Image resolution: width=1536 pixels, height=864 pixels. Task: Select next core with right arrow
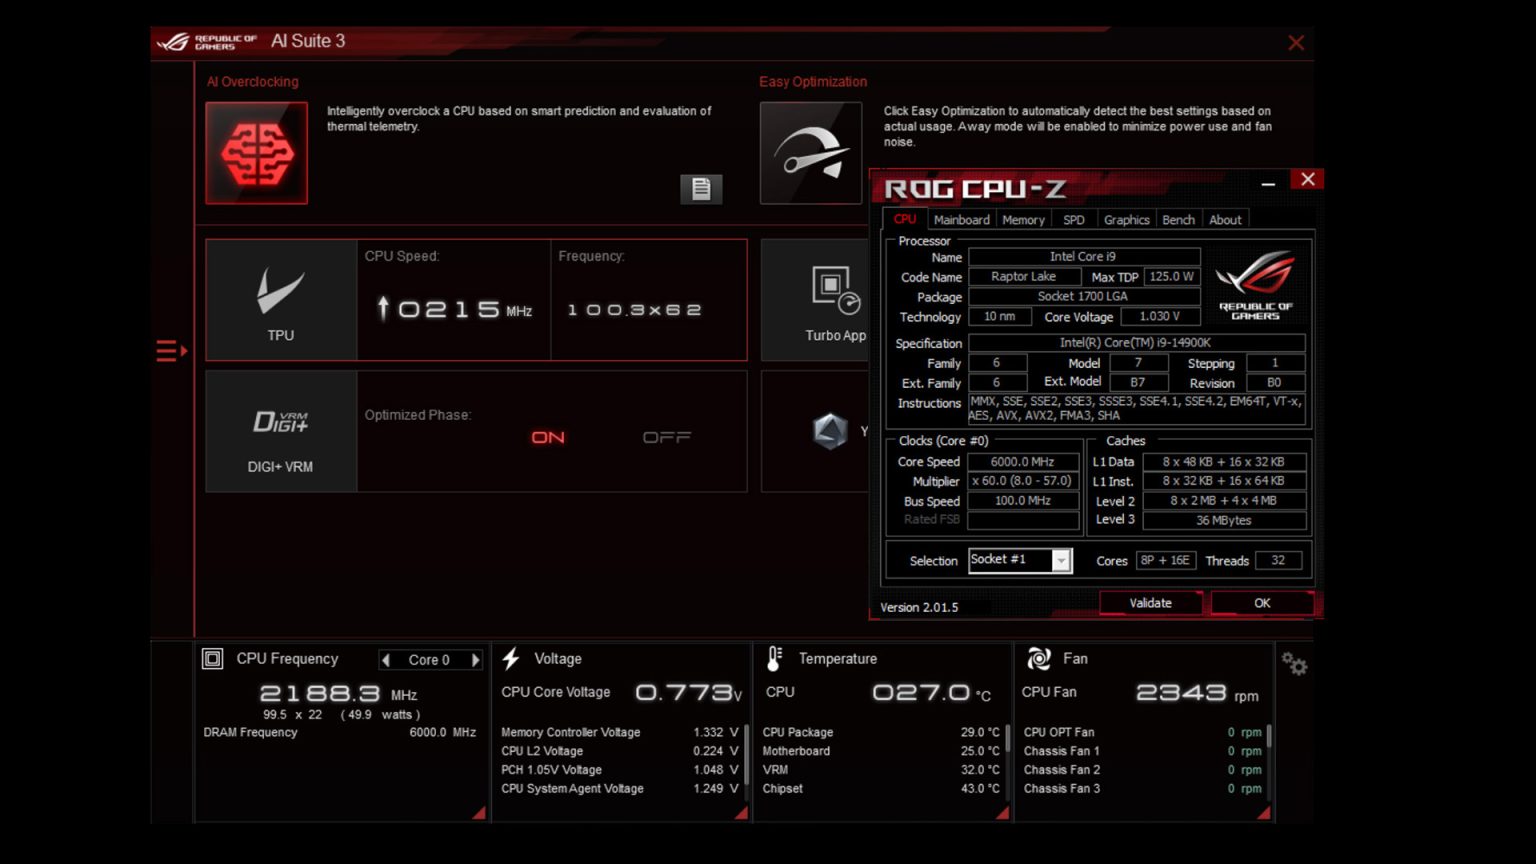pos(476,660)
